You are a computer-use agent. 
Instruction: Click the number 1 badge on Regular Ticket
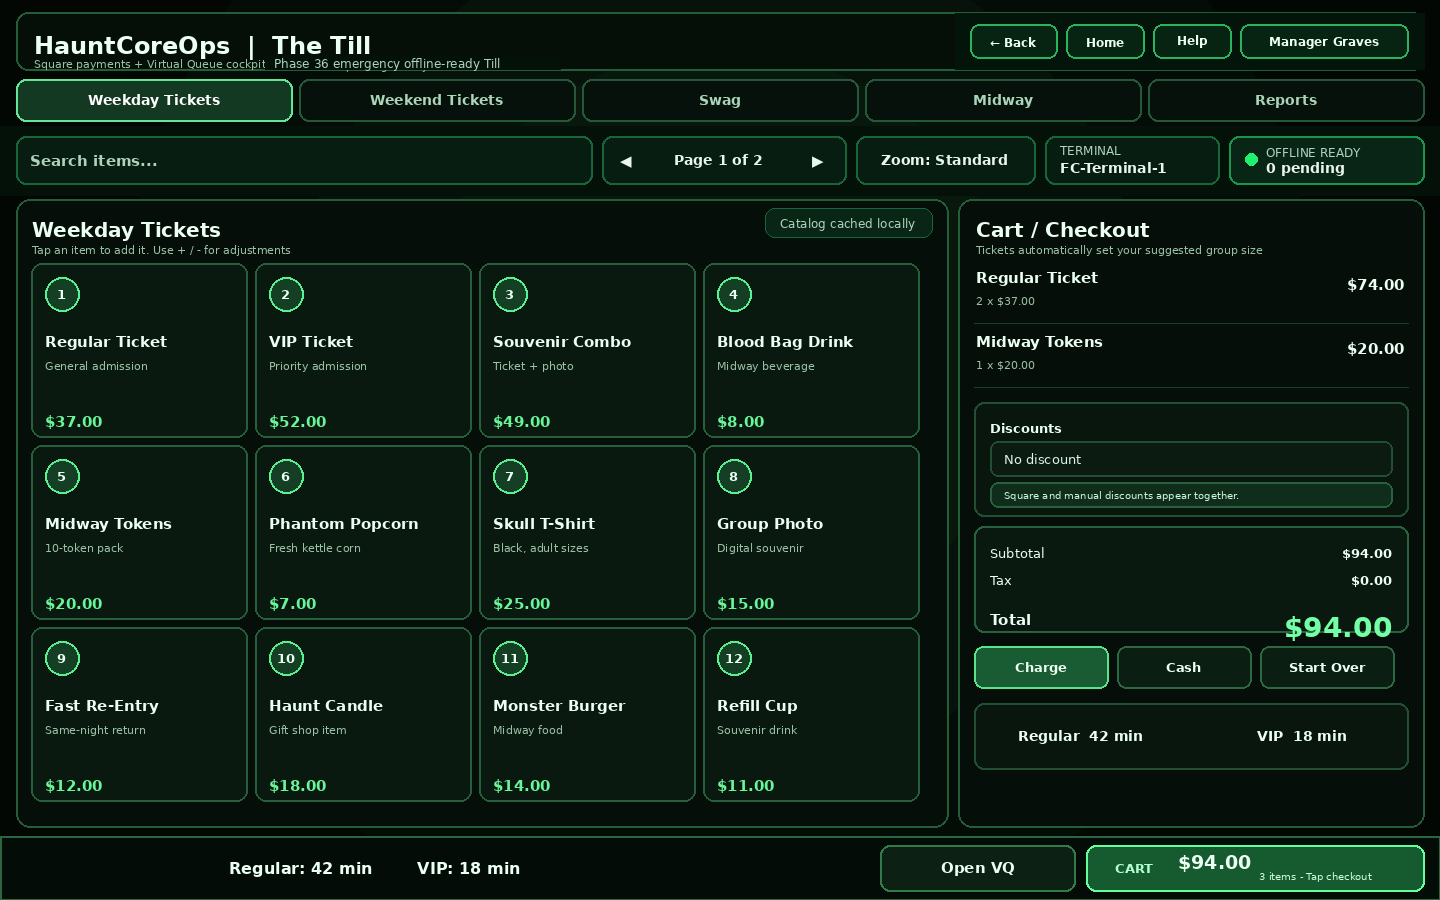pyautogui.click(x=62, y=295)
